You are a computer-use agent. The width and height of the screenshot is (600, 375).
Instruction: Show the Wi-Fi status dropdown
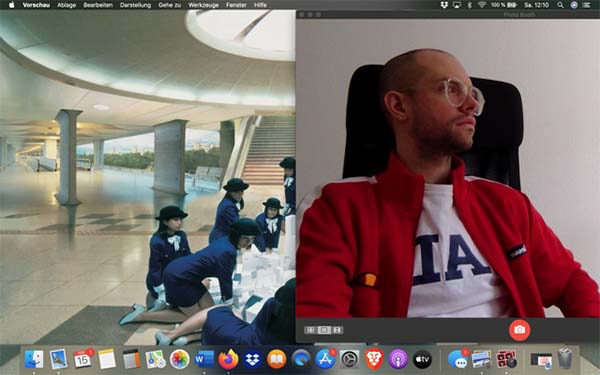click(x=482, y=5)
